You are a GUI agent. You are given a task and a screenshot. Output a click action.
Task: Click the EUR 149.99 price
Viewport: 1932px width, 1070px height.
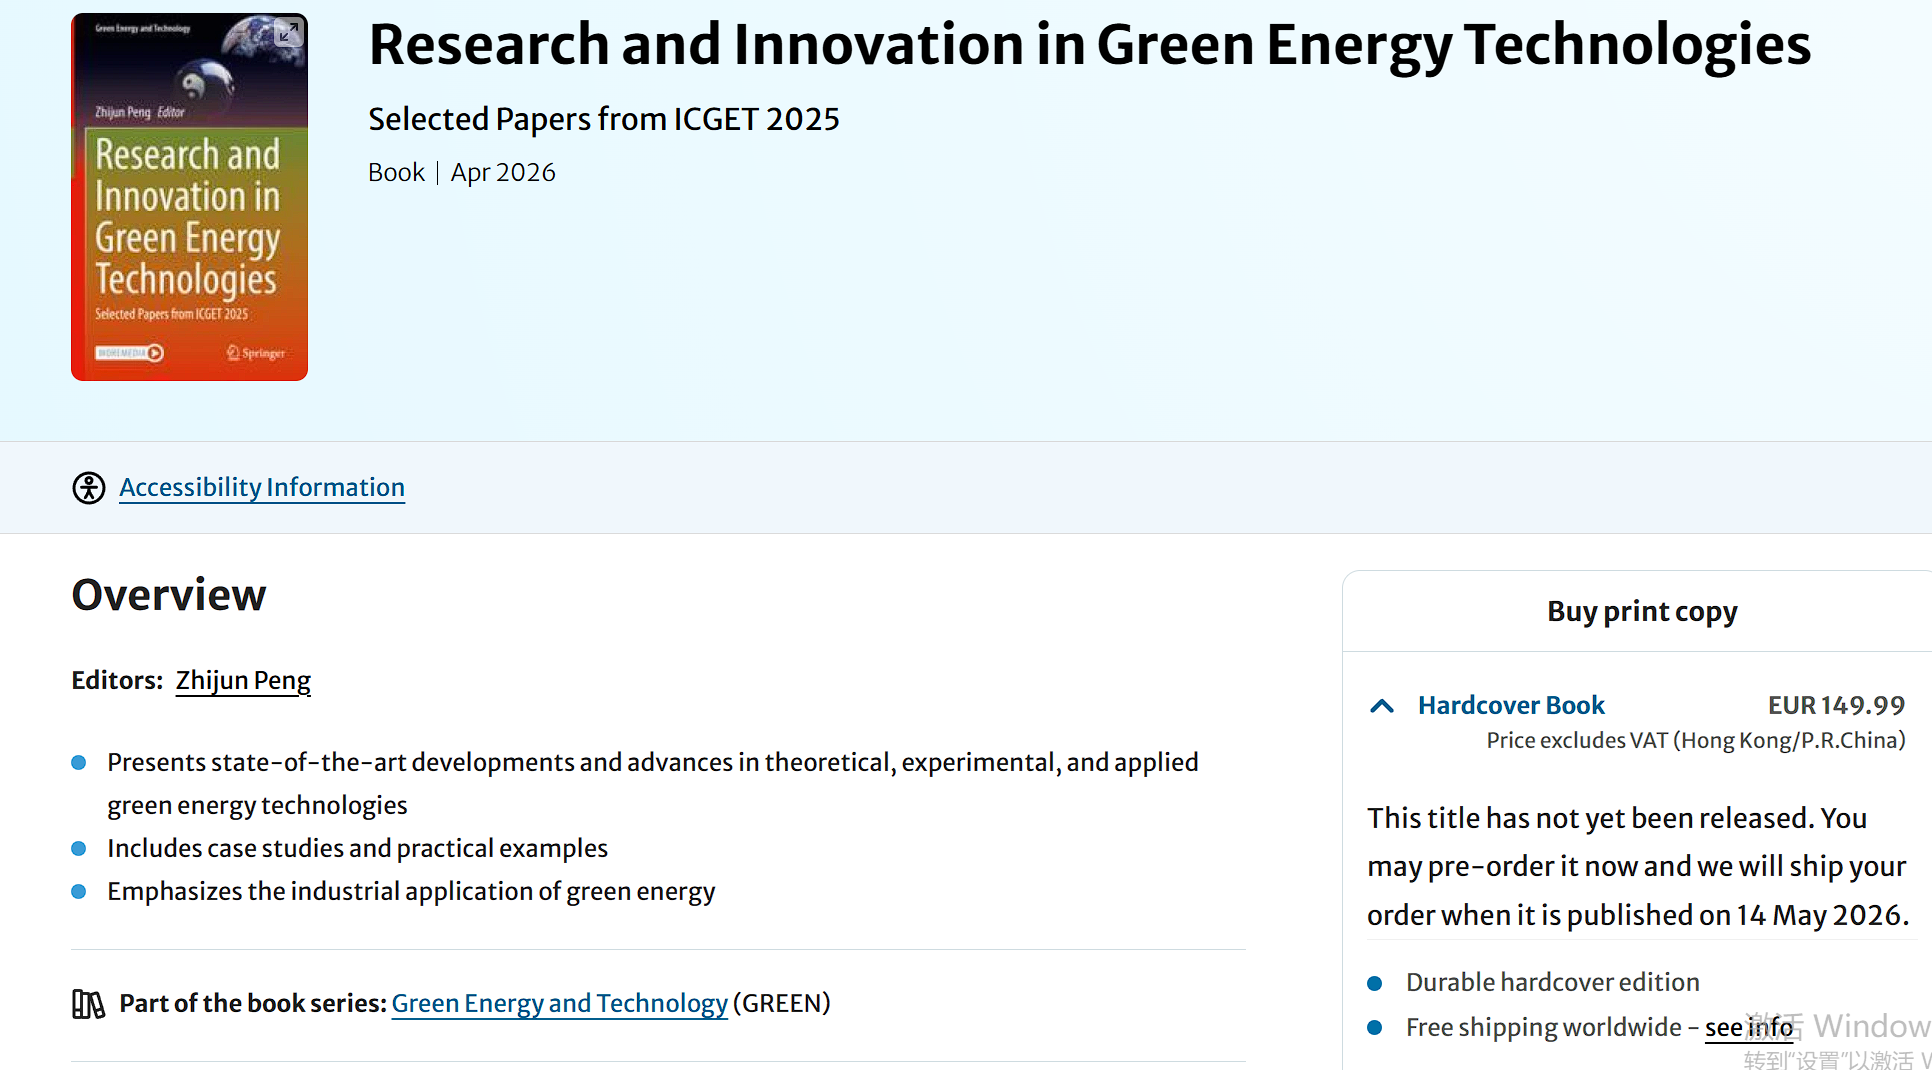pos(1836,706)
